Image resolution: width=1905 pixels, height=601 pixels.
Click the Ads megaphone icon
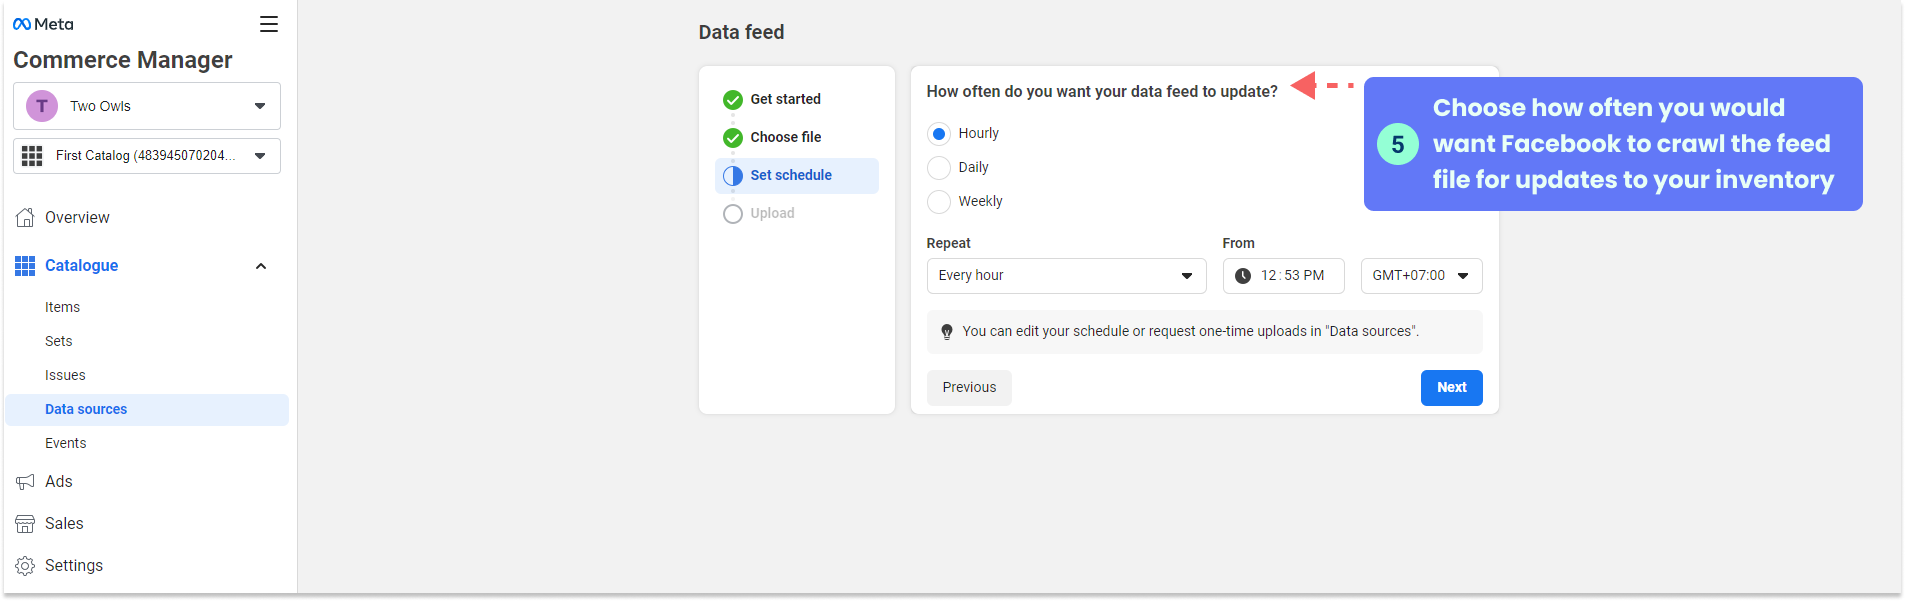click(x=25, y=482)
